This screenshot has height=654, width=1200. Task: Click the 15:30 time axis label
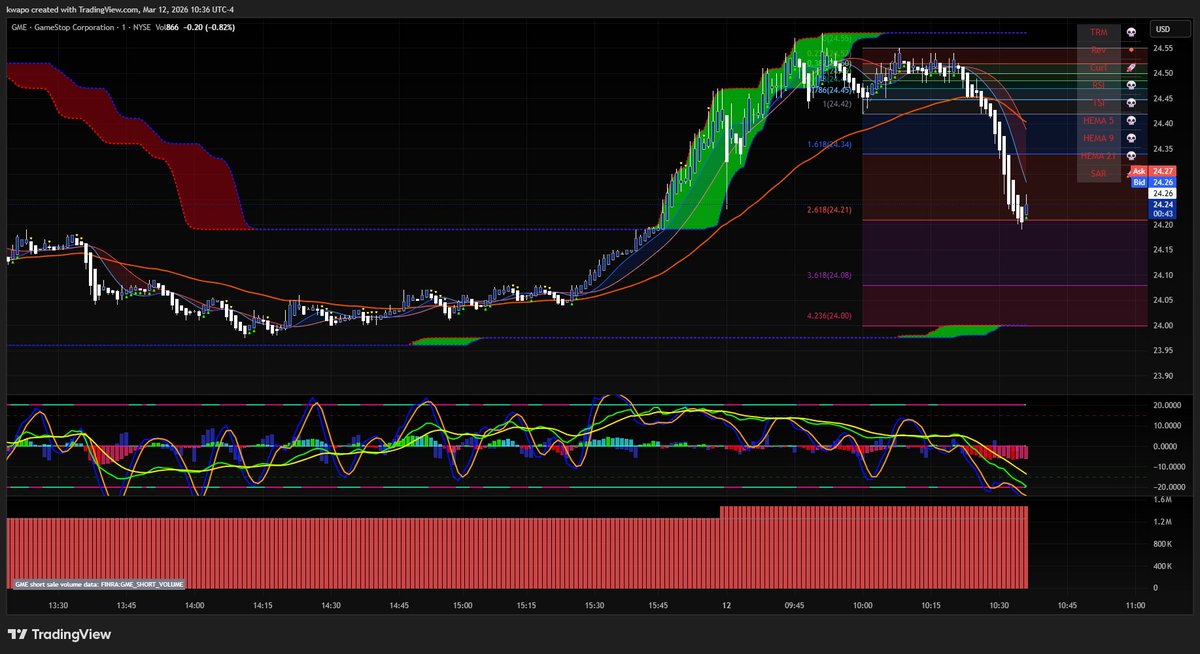click(595, 605)
